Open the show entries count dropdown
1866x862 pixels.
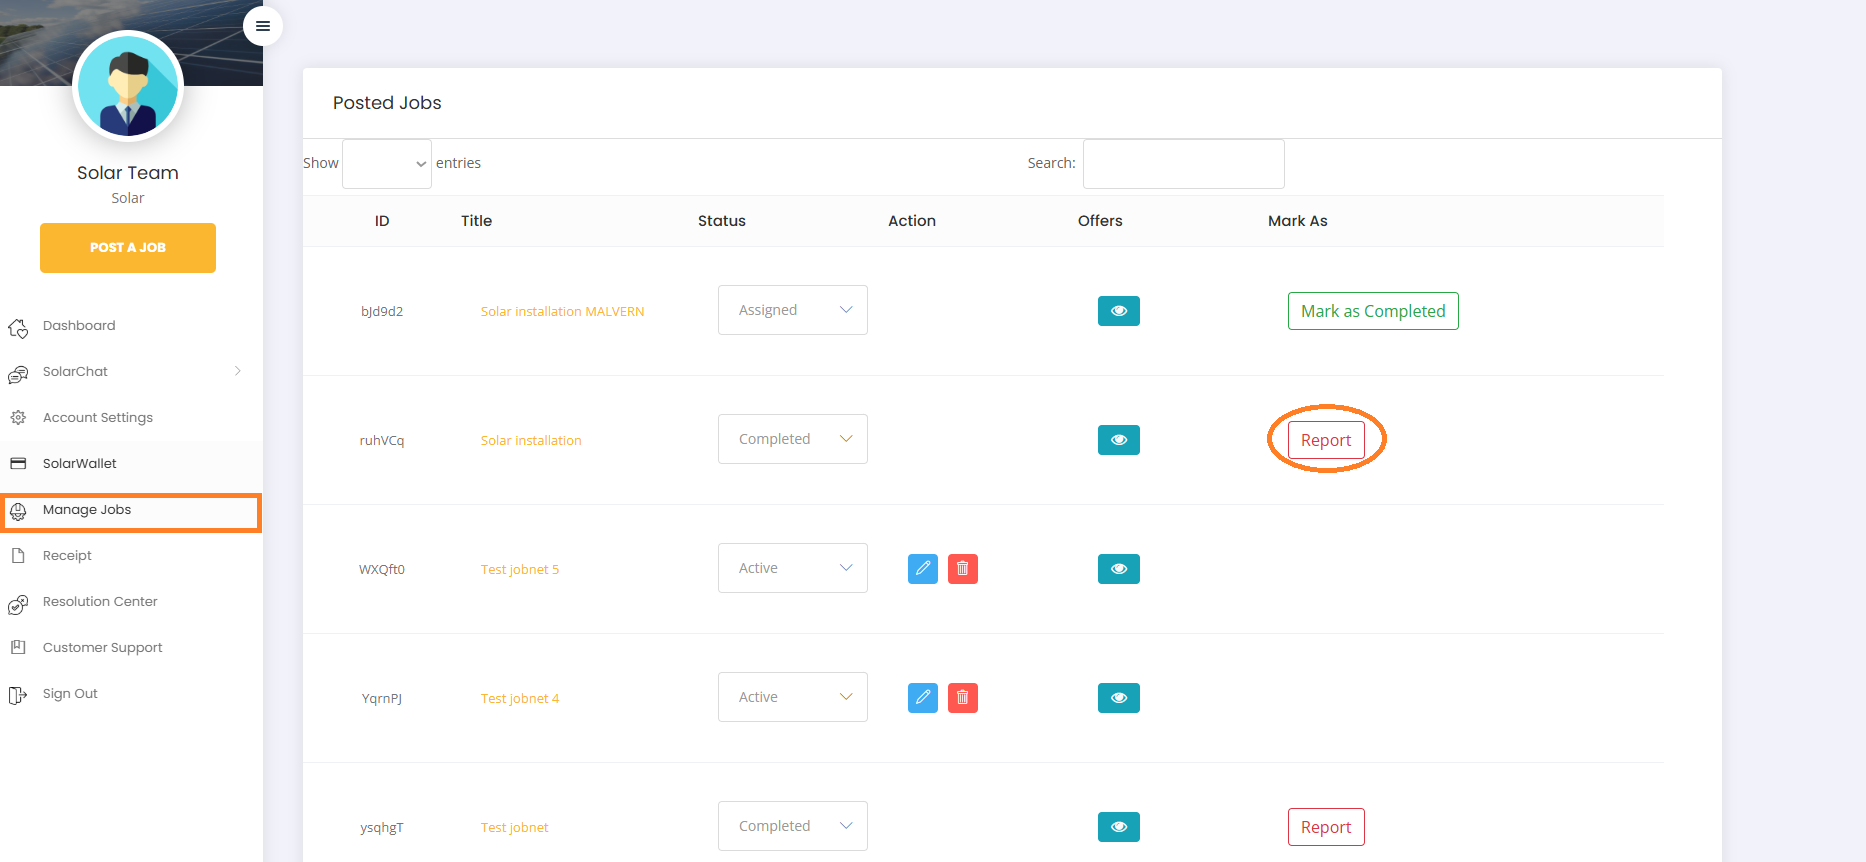[387, 164]
